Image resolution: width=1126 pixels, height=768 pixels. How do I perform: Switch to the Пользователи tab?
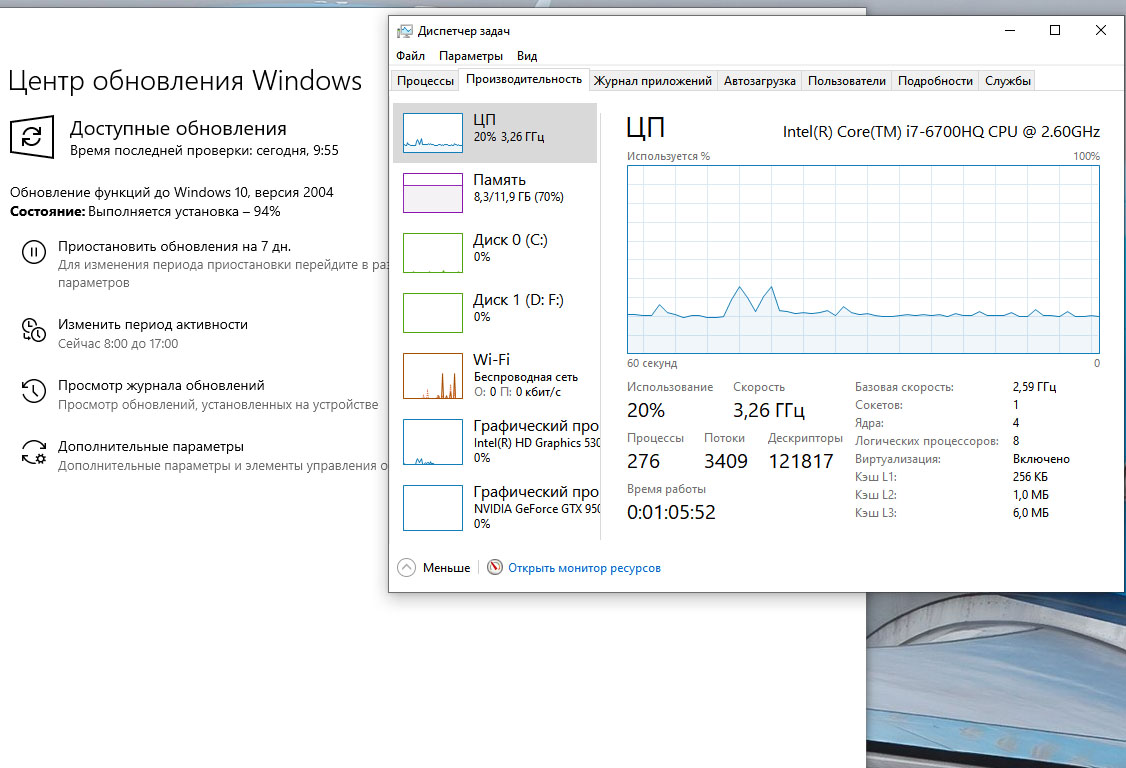pyautogui.click(x=847, y=80)
